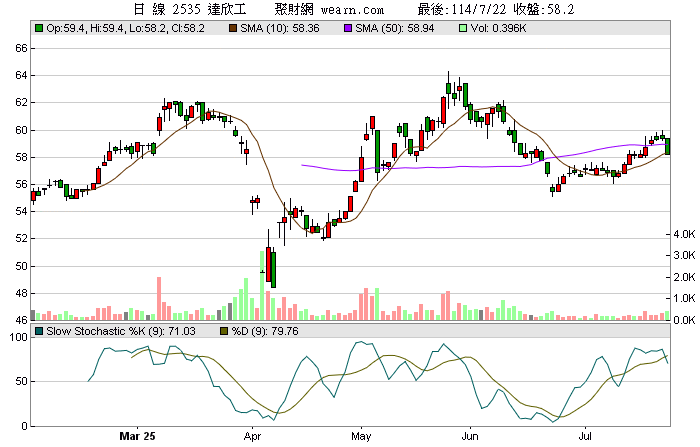The image size is (700, 447).
Task: Click the '100' stochastic axis label
Action: tap(19, 337)
